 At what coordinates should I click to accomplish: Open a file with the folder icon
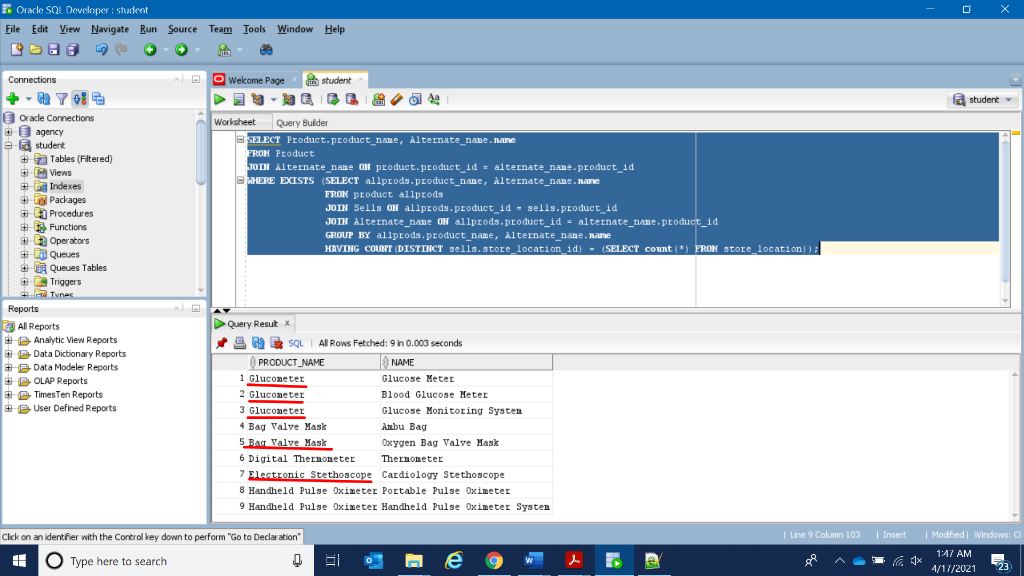(35, 50)
